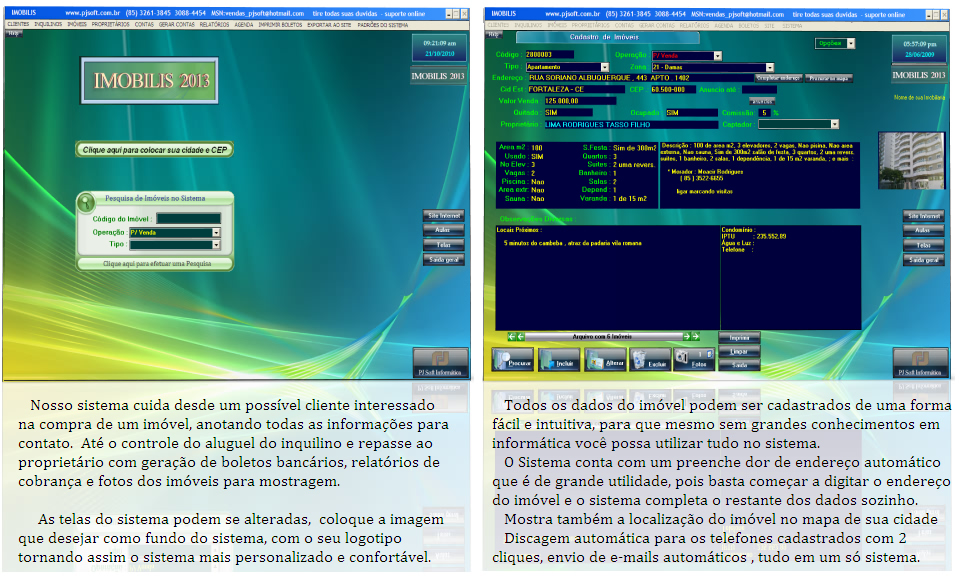Click the Completar endereço button

tap(778, 78)
